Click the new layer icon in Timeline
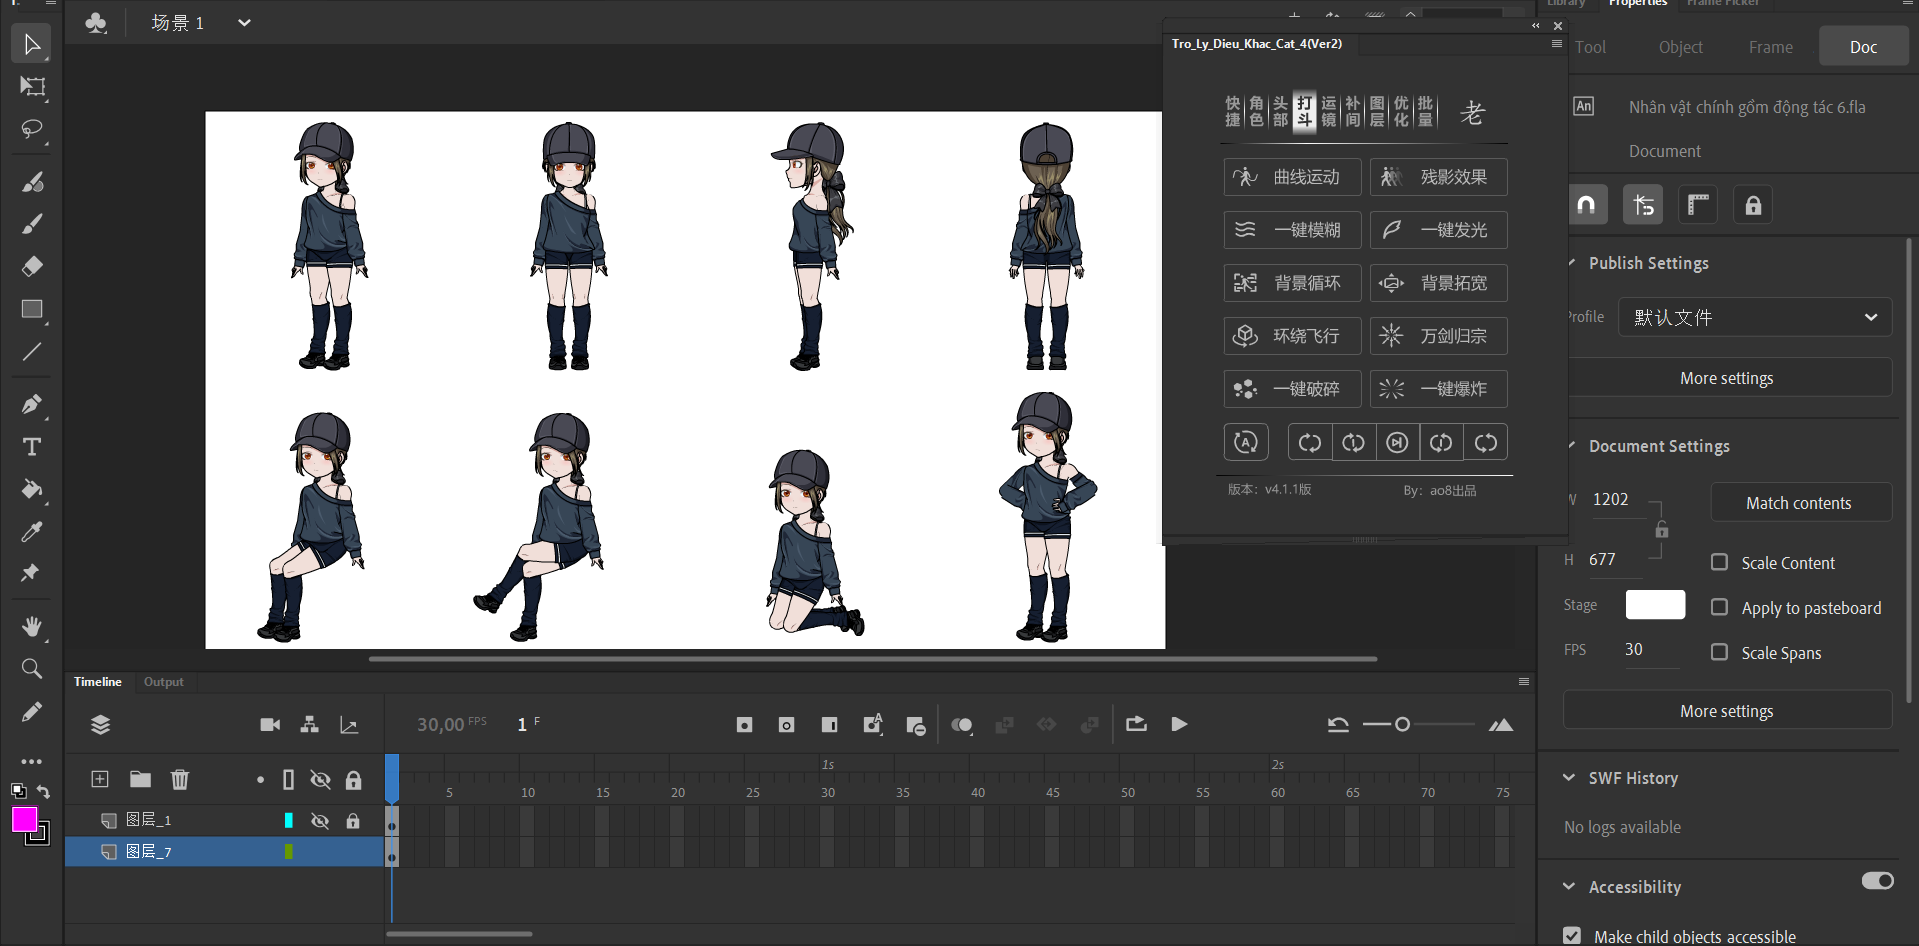 (100, 779)
